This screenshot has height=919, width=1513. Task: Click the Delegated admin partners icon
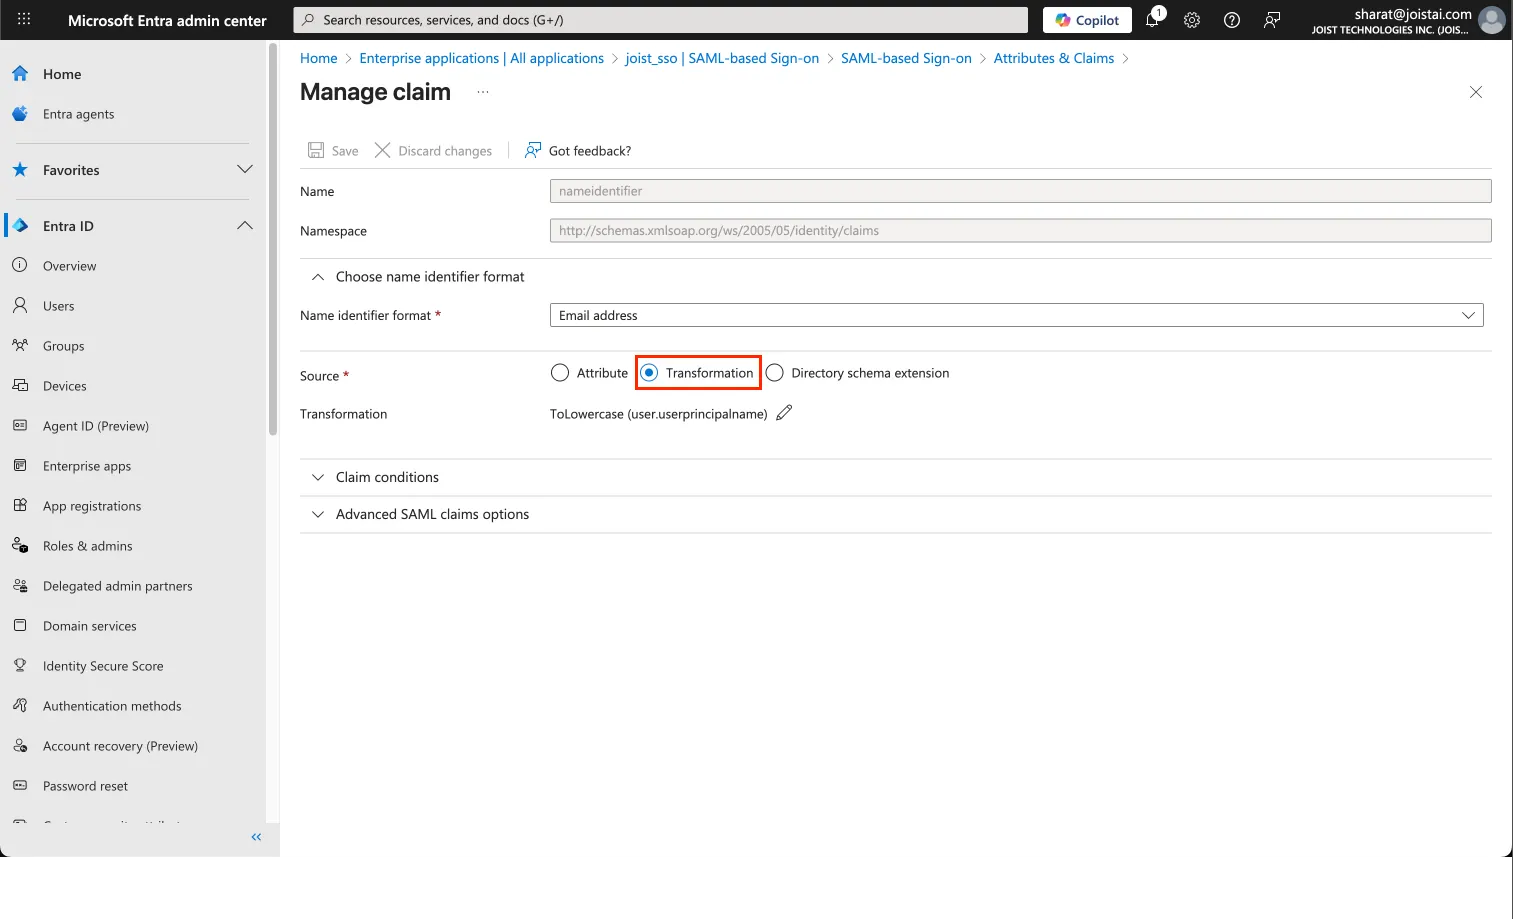(x=20, y=586)
